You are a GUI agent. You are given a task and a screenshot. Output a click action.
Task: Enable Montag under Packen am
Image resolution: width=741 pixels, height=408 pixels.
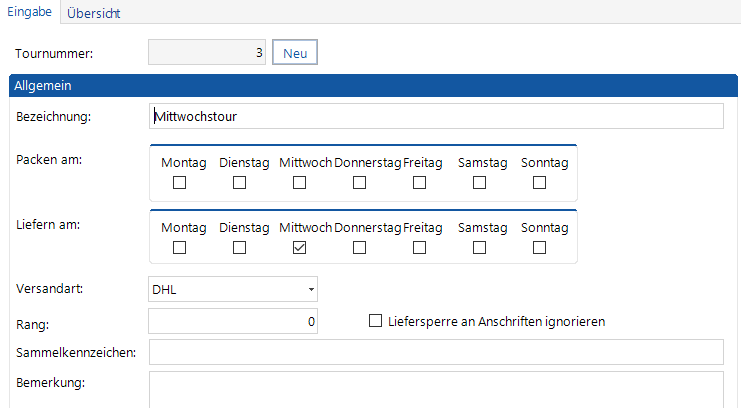(180, 183)
